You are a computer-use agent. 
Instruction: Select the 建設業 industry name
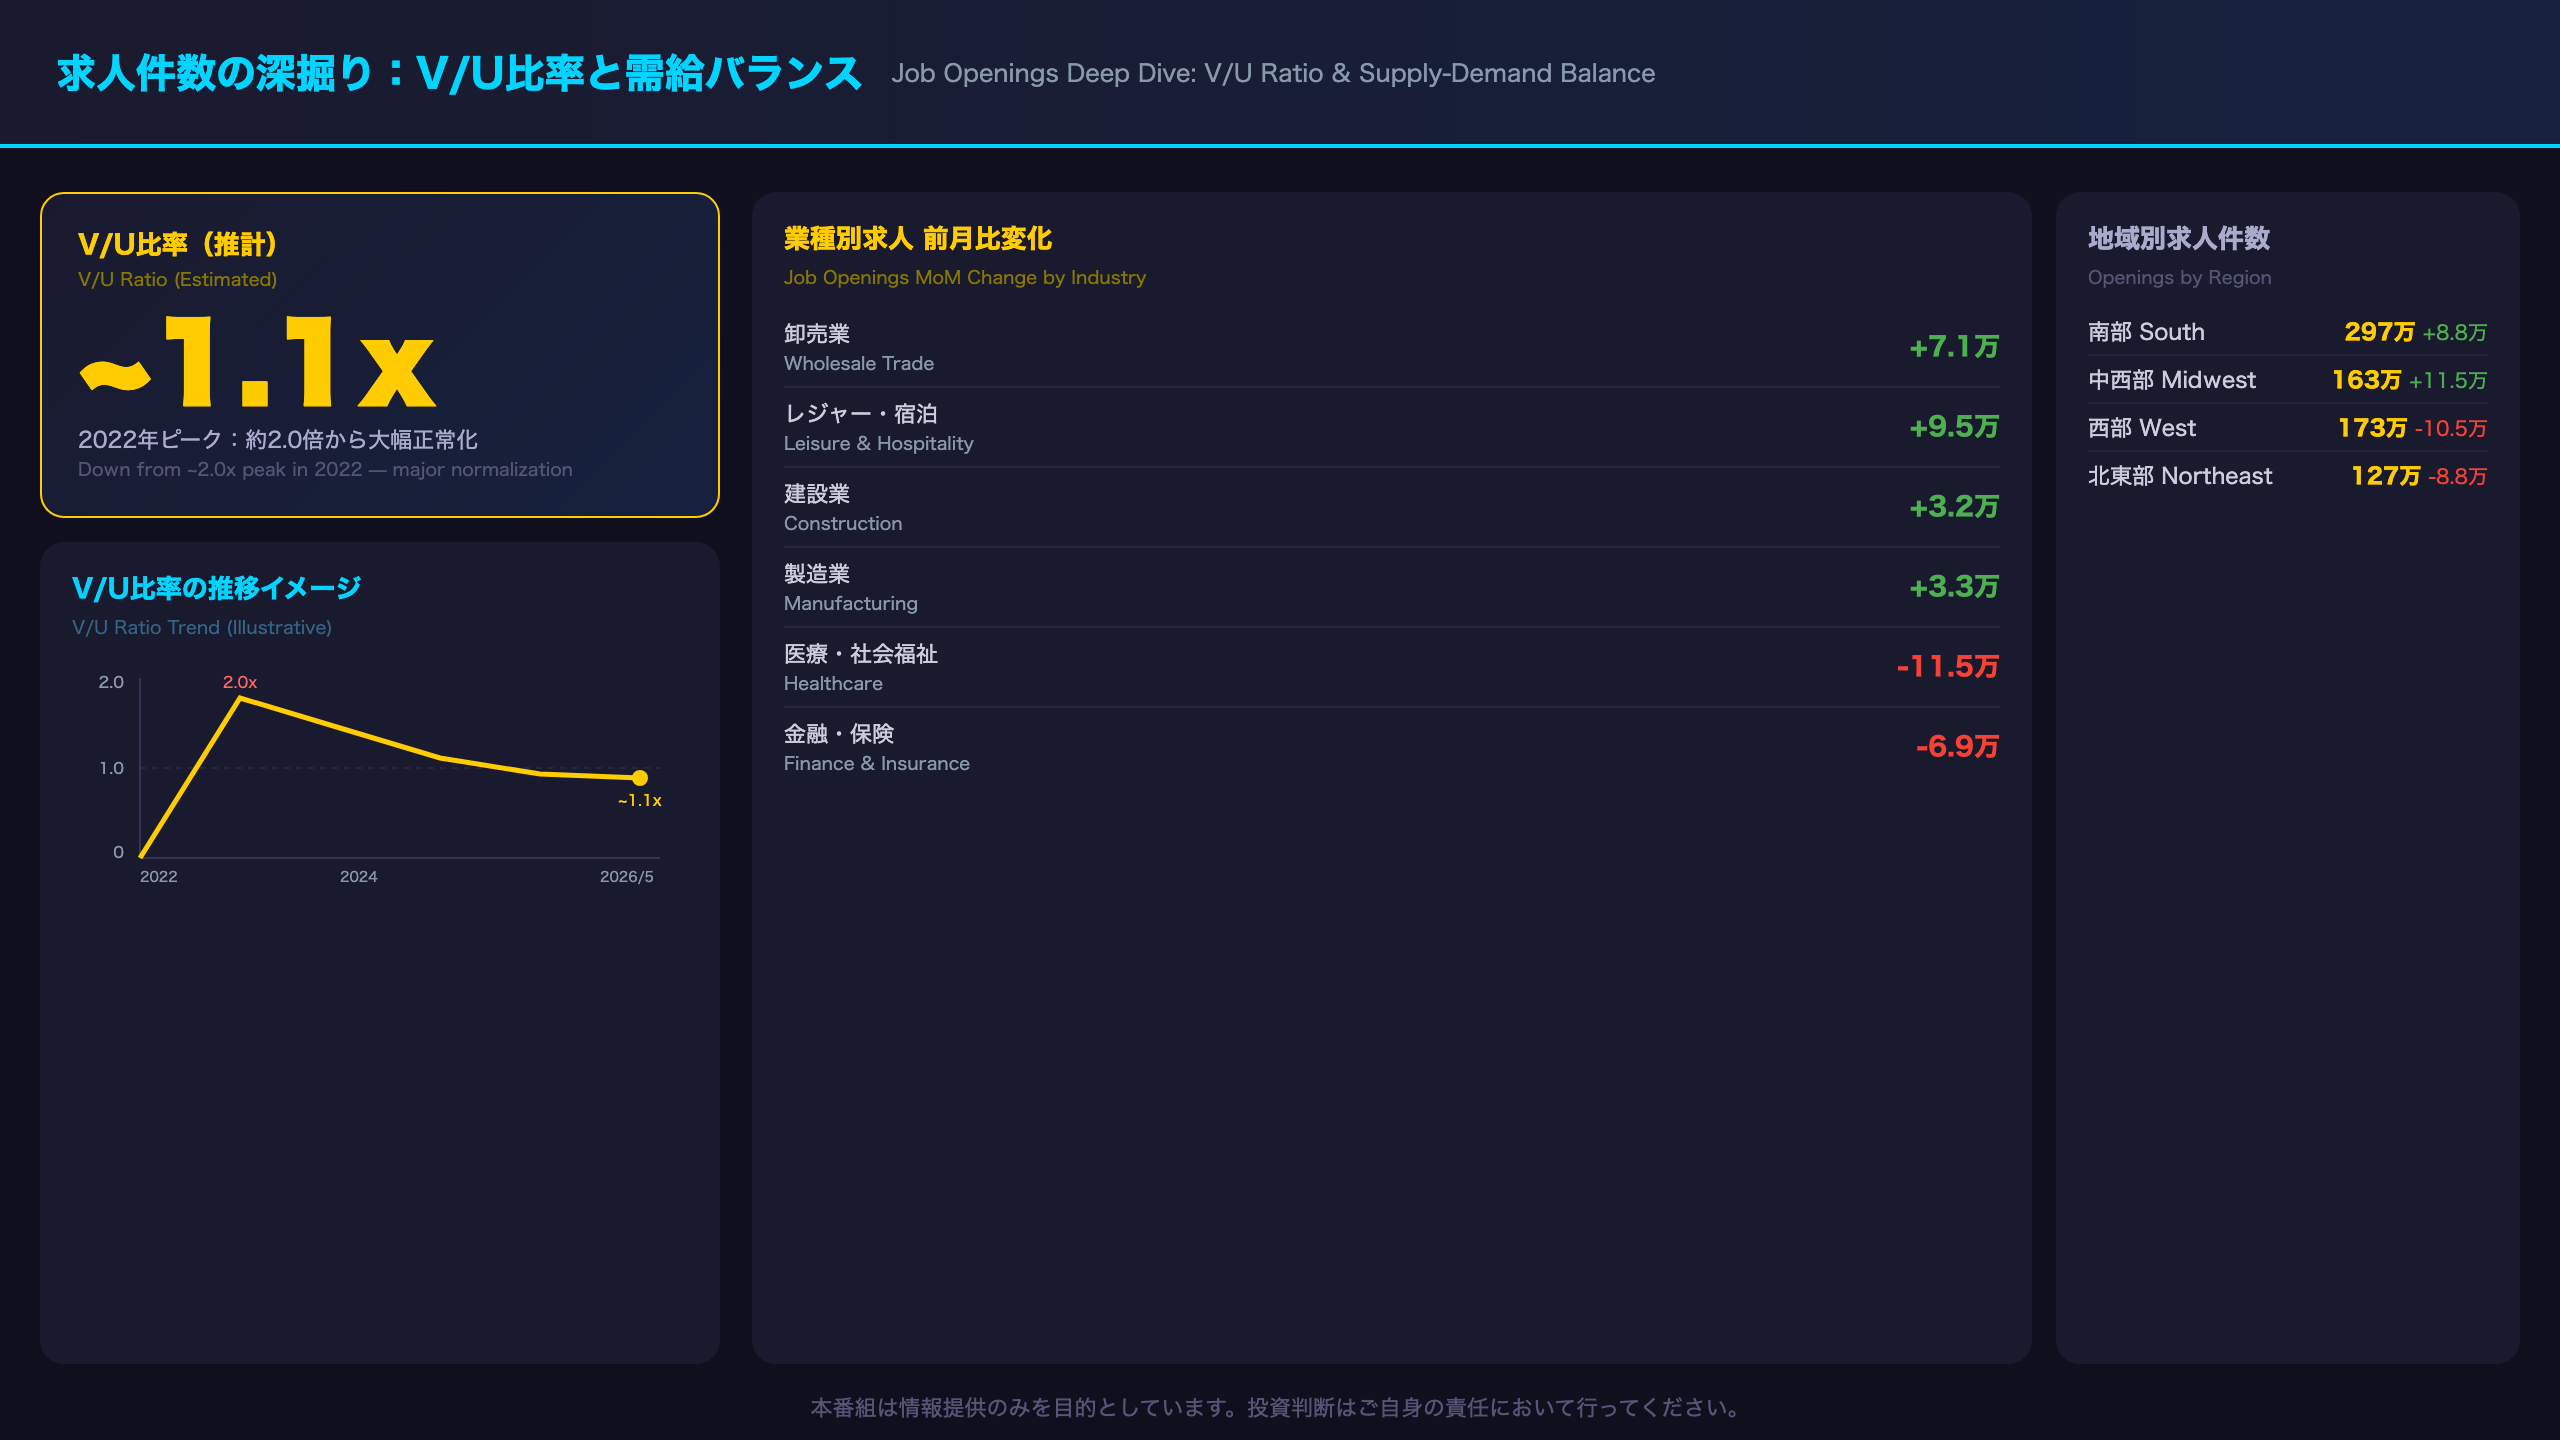point(817,494)
